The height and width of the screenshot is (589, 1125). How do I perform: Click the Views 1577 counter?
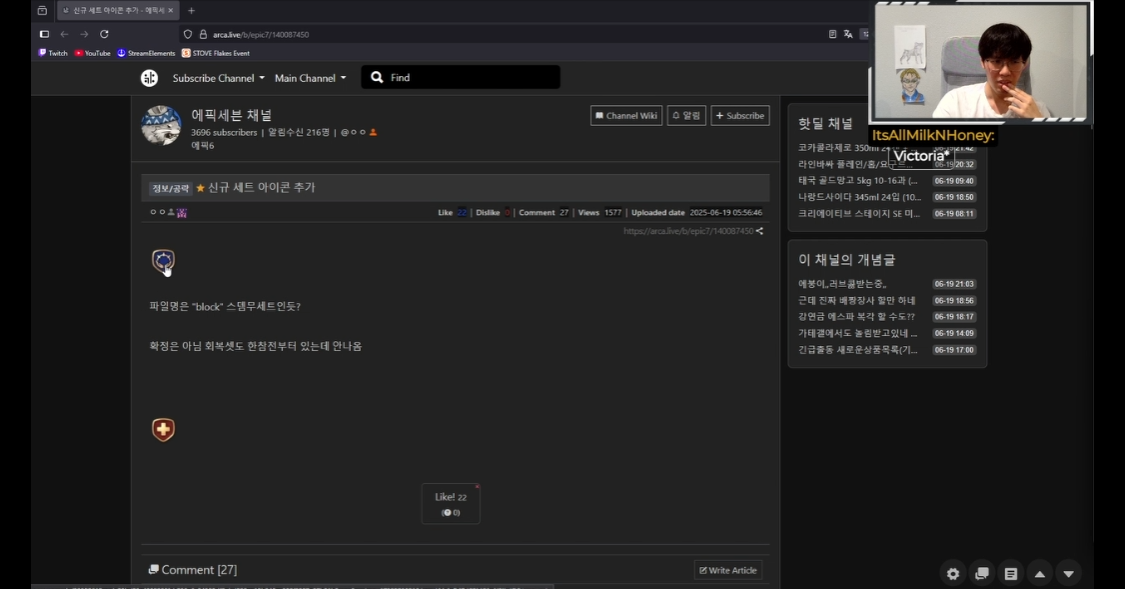[x=600, y=212]
